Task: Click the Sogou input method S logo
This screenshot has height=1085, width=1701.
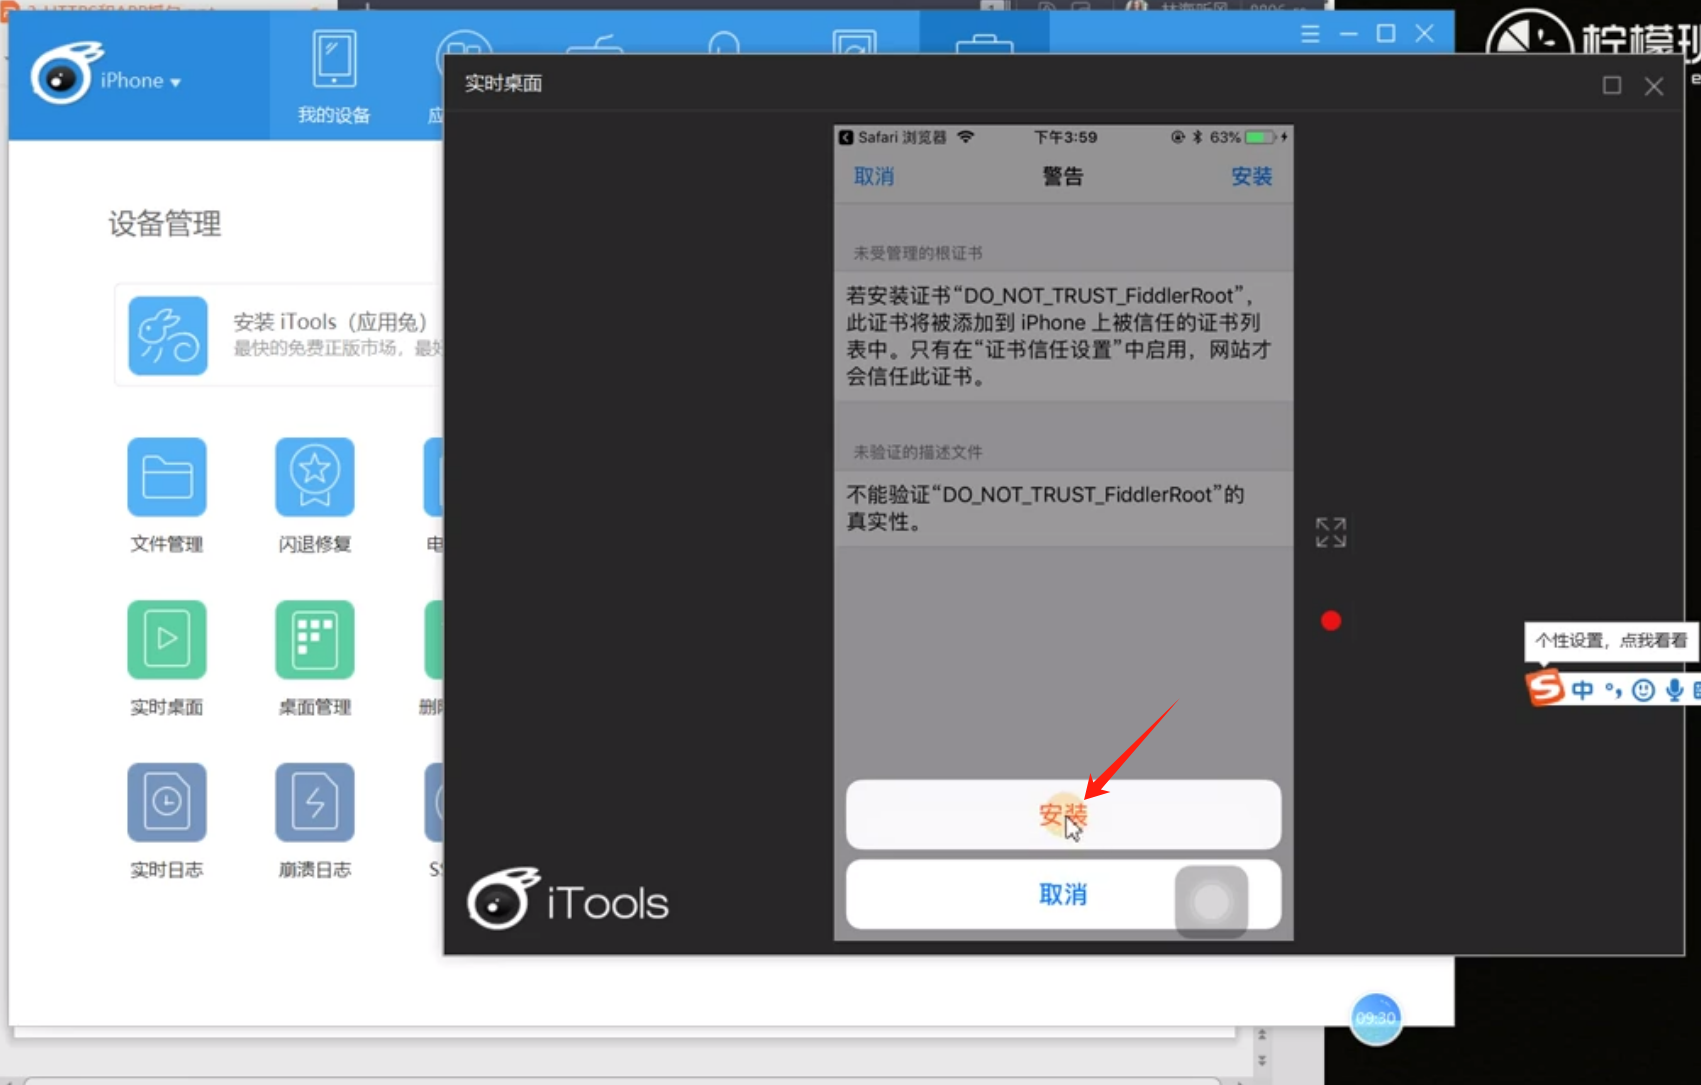Action: (1545, 688)
